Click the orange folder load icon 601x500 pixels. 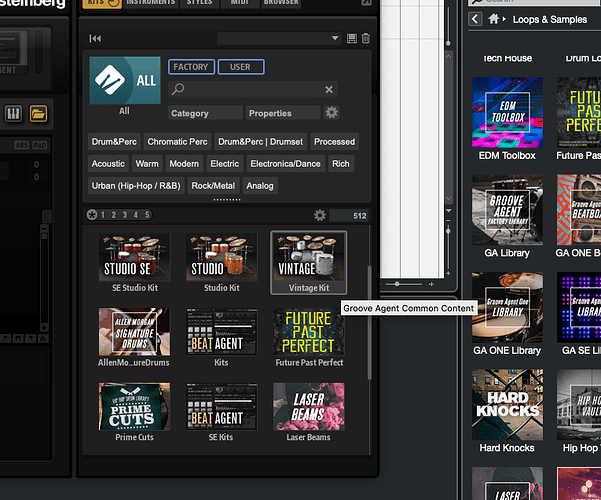[38, 113]
